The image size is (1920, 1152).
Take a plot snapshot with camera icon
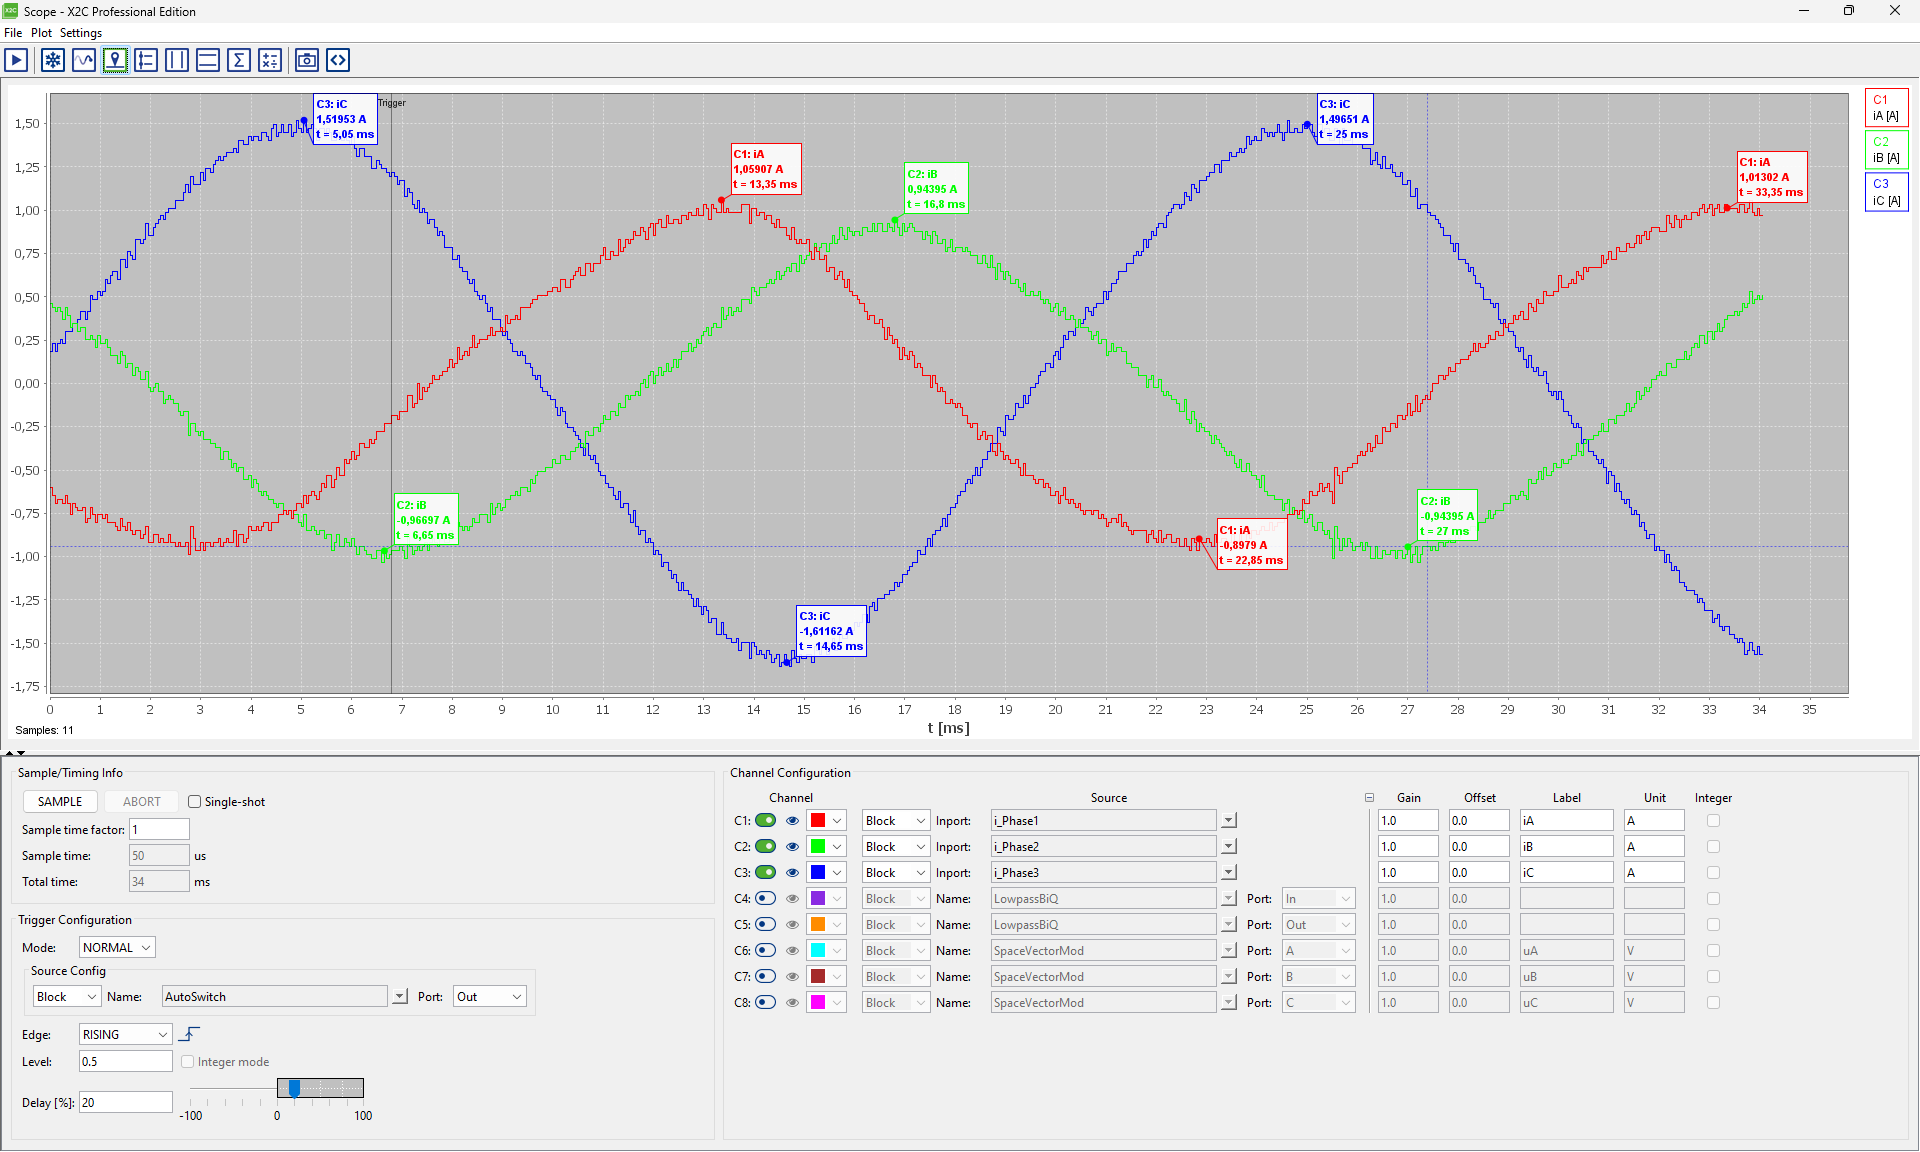click(307, 60)
